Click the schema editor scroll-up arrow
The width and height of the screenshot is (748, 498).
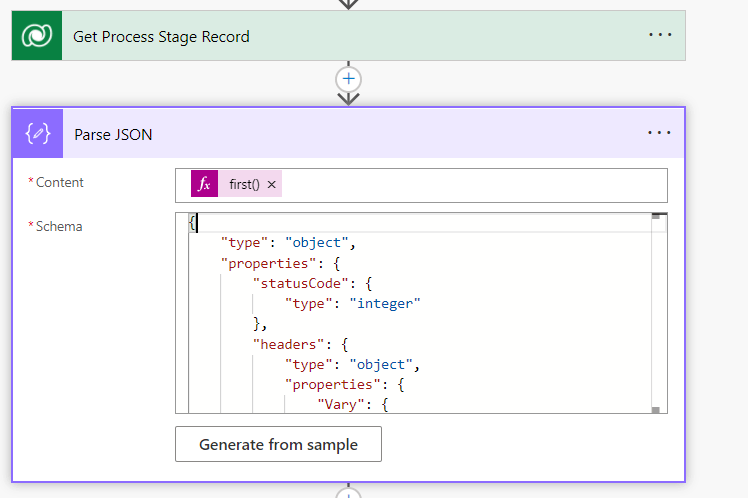pyautogui.click(x=657, y=216)
